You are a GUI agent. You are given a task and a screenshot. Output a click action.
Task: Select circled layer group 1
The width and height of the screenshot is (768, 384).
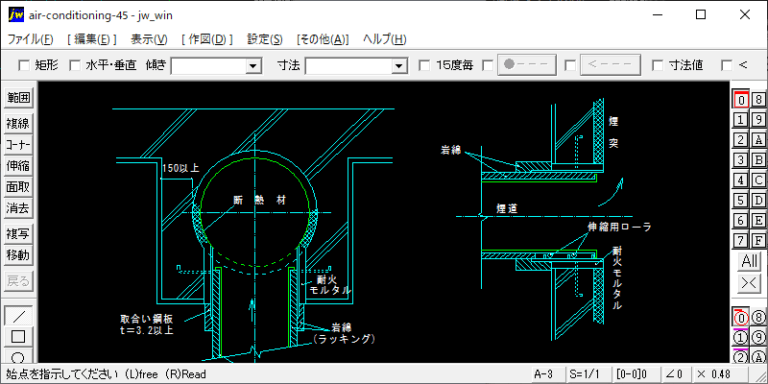pos(741,337)
